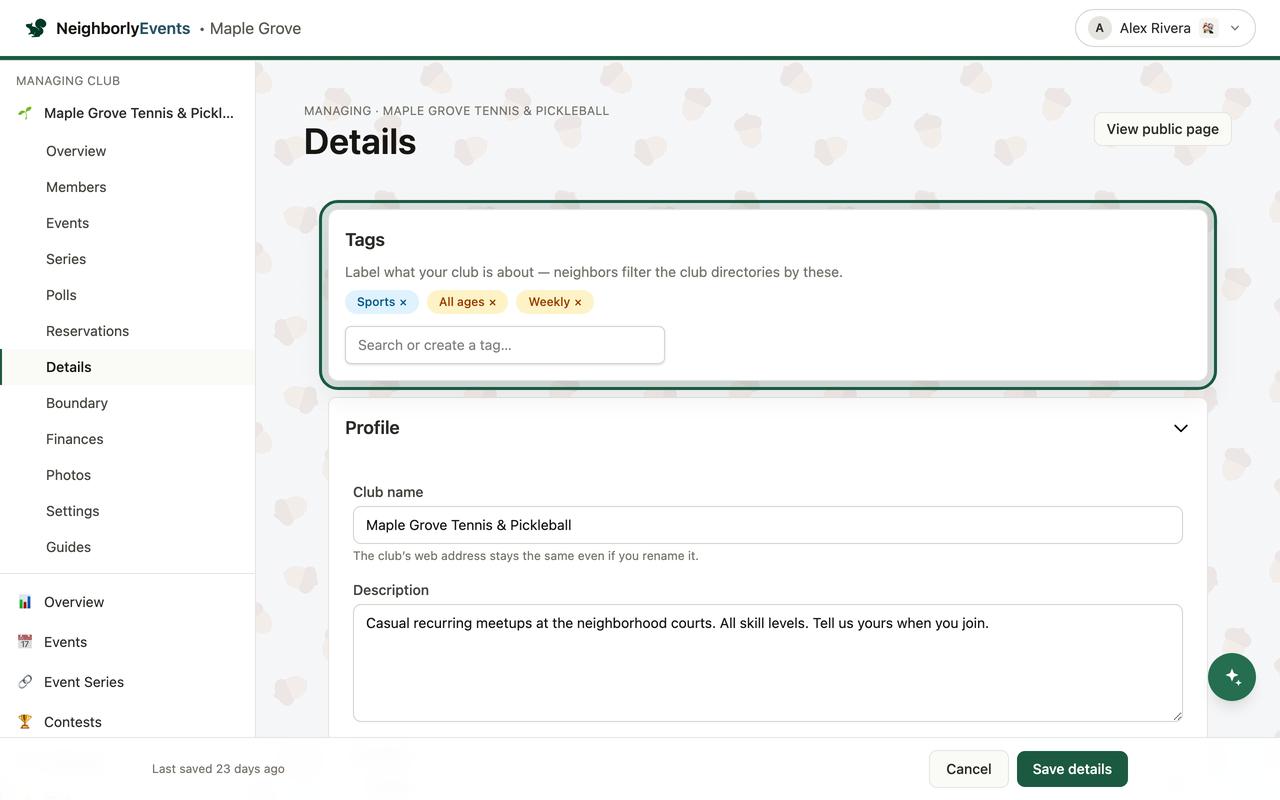Go to Contests in the sidebar
Image resolution: width=1280 pixels, height=800 pixels.
coord(73,722)
